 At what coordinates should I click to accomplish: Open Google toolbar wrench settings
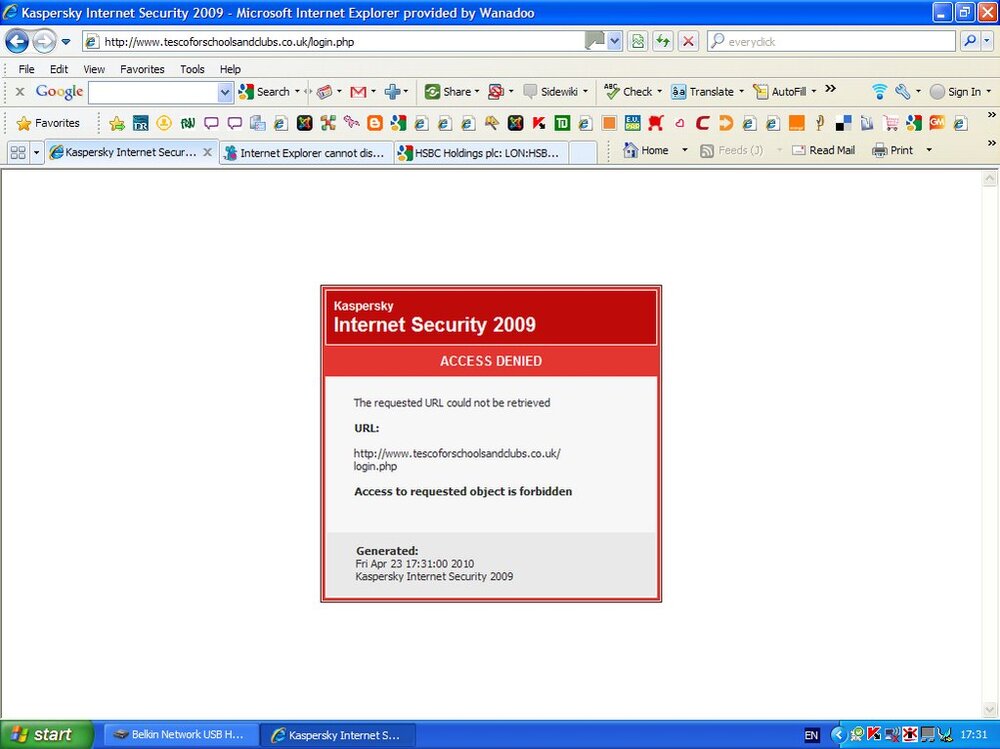point(902,92)
